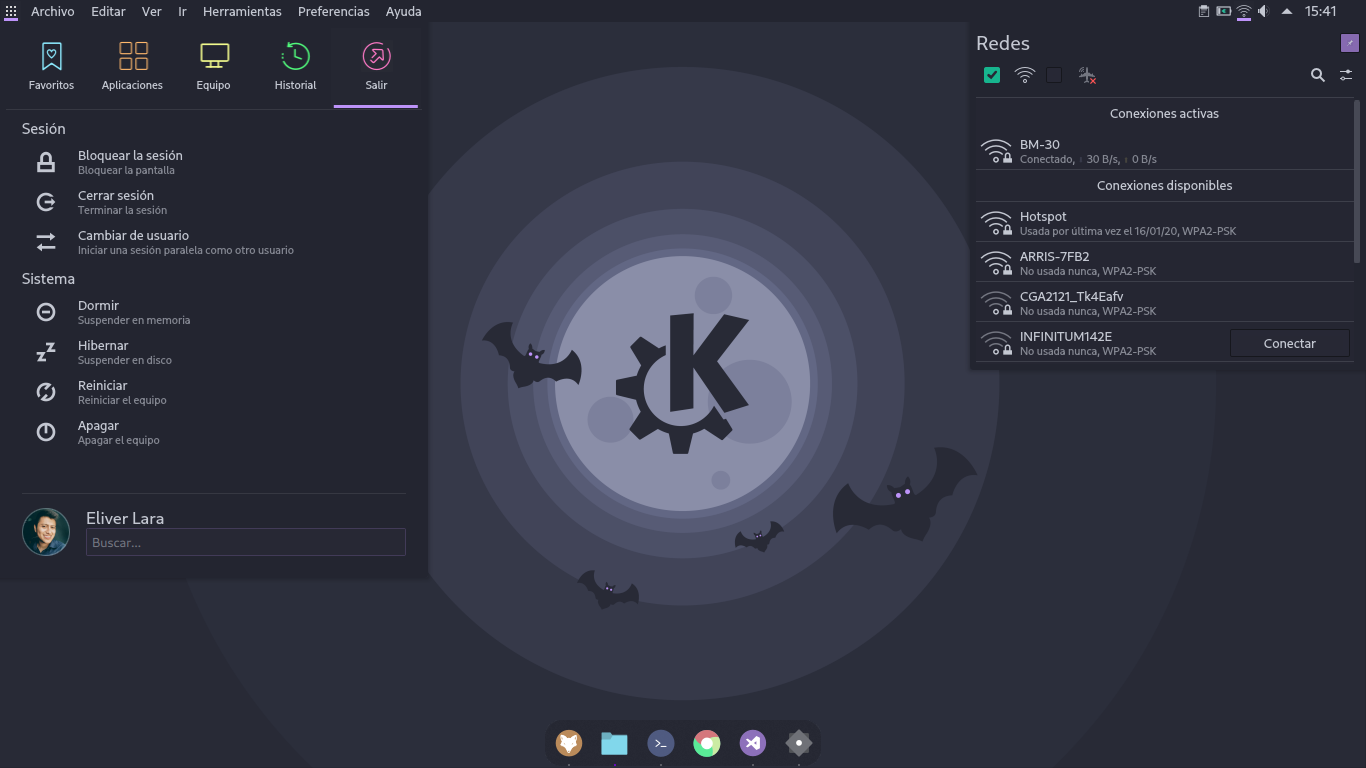The height and width of the screenshot is (768, 1366).
Task: Select the Hotspot network
Action: point(1164,223)
